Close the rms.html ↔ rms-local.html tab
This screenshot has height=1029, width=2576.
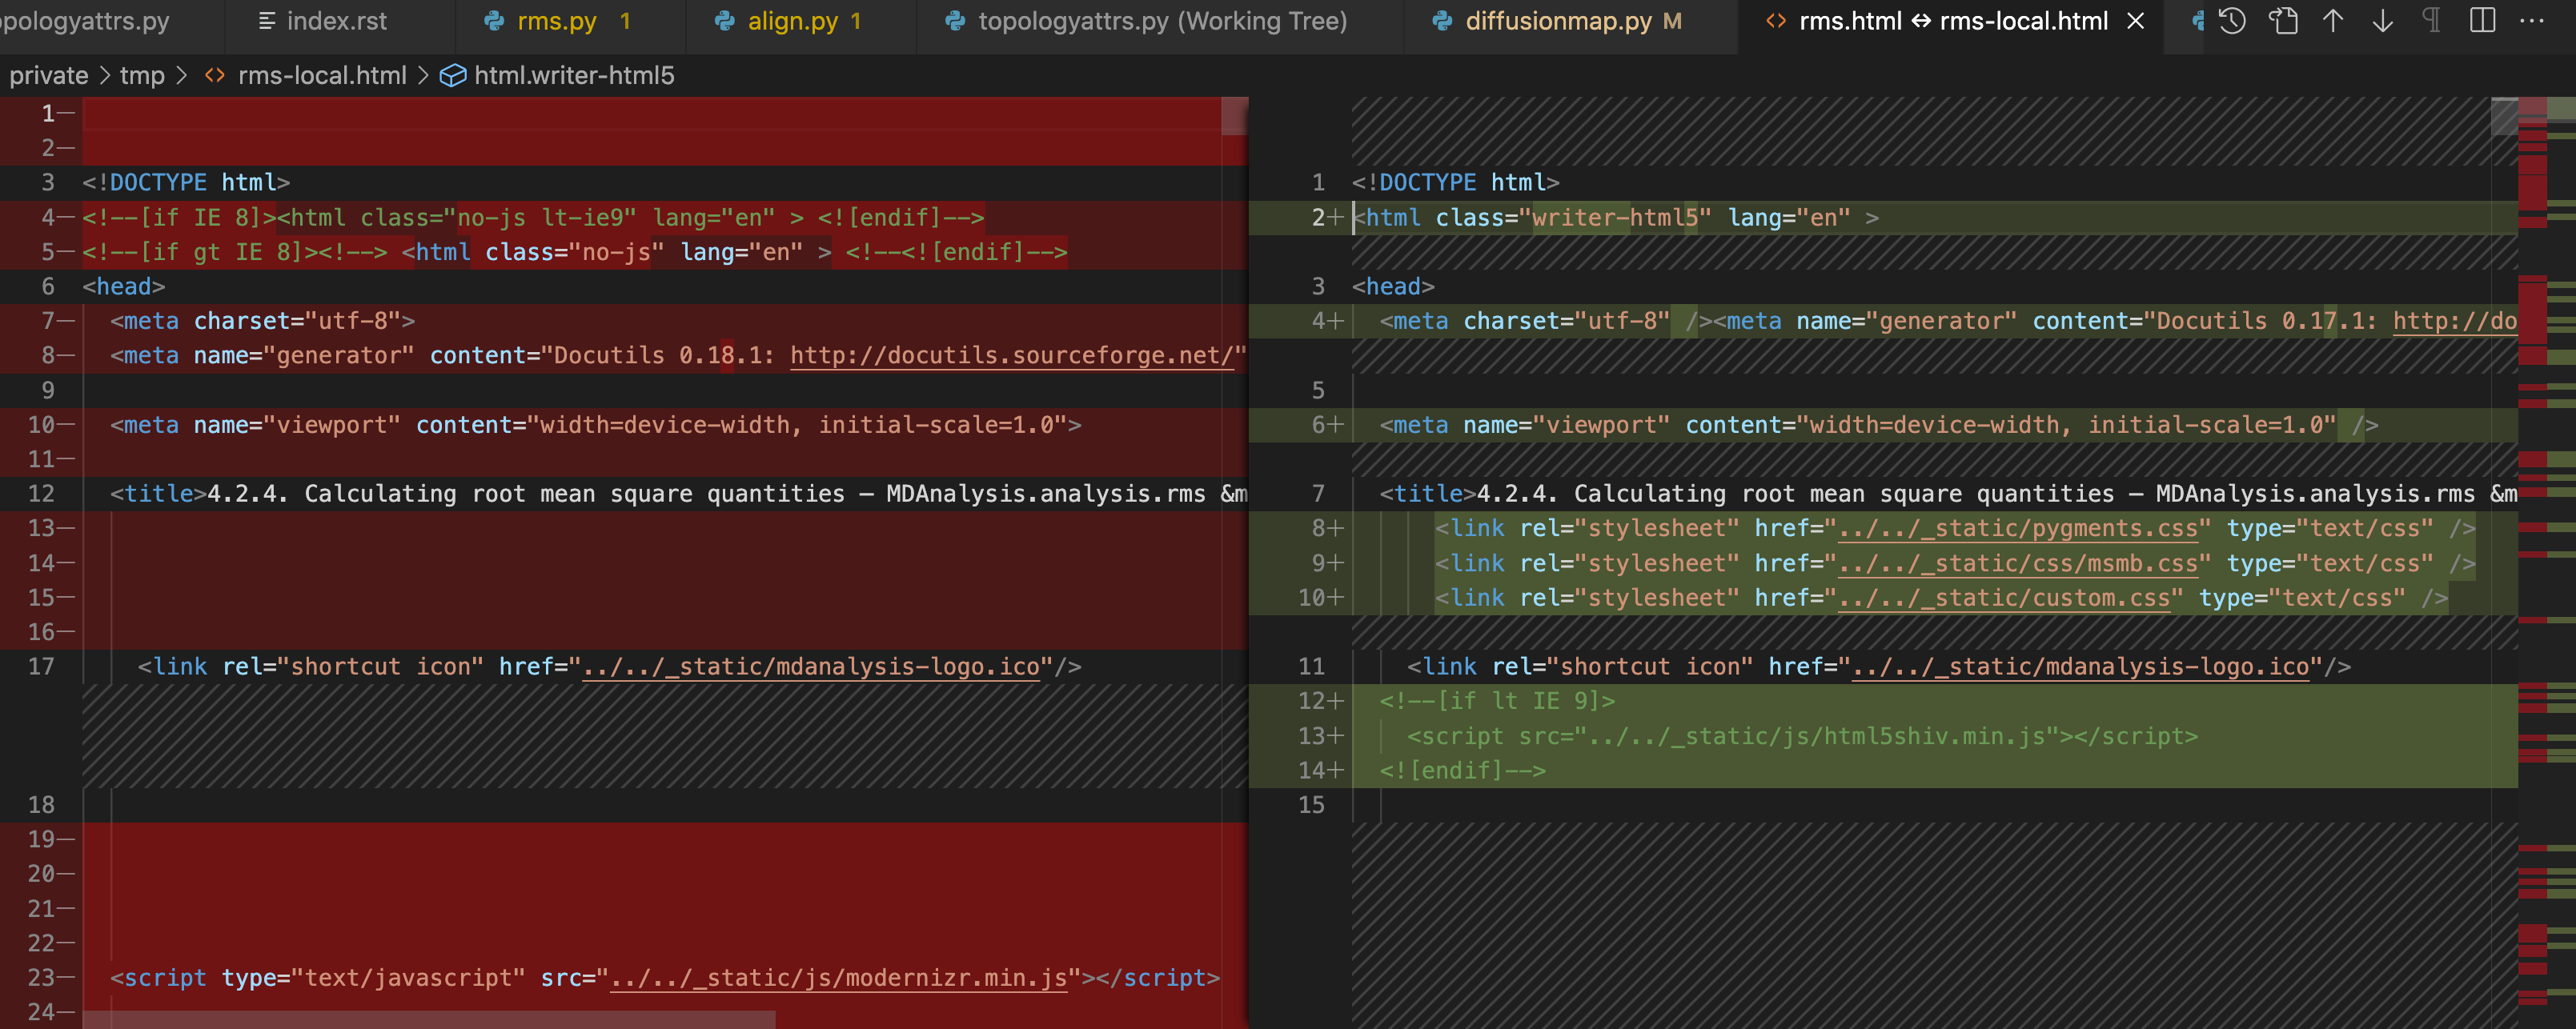[2135, 21]
